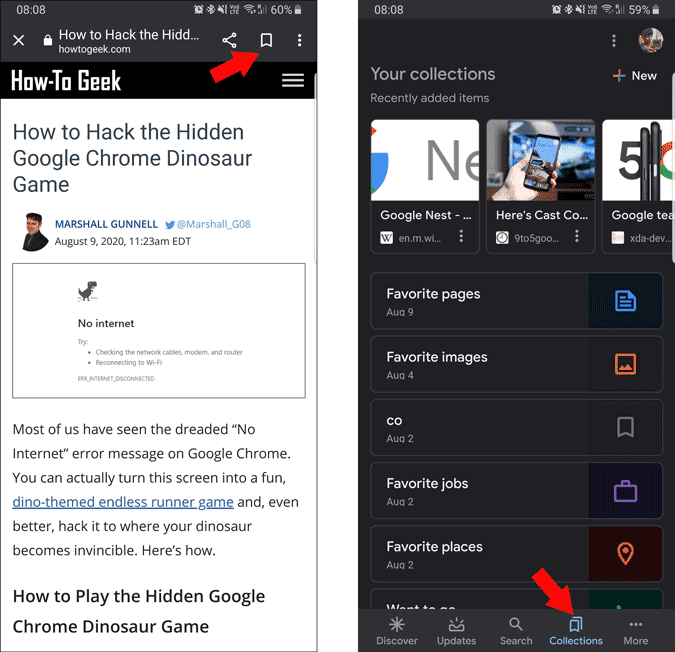The image size is (675, 652).
Task: Tap the account profile avatar
Action: pos(650,40)
